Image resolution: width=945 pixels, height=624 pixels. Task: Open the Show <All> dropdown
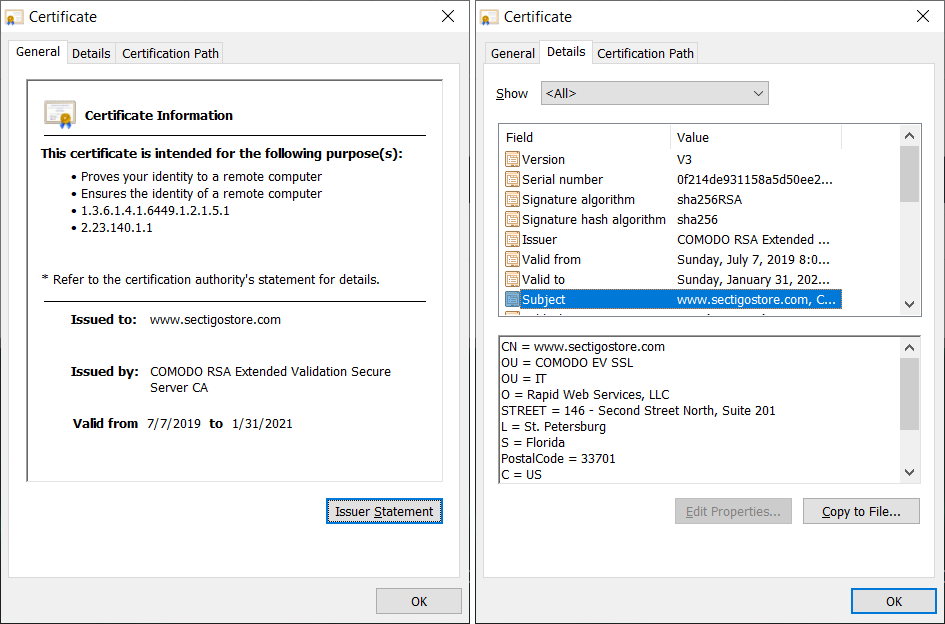[655, 93]
